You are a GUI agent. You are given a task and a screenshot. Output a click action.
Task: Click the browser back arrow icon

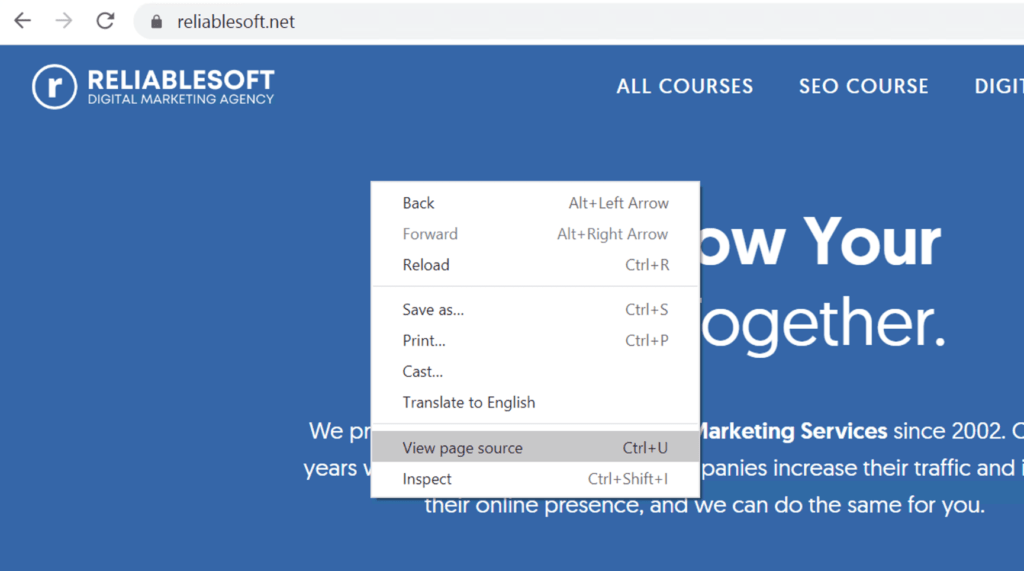coord(22,21)
